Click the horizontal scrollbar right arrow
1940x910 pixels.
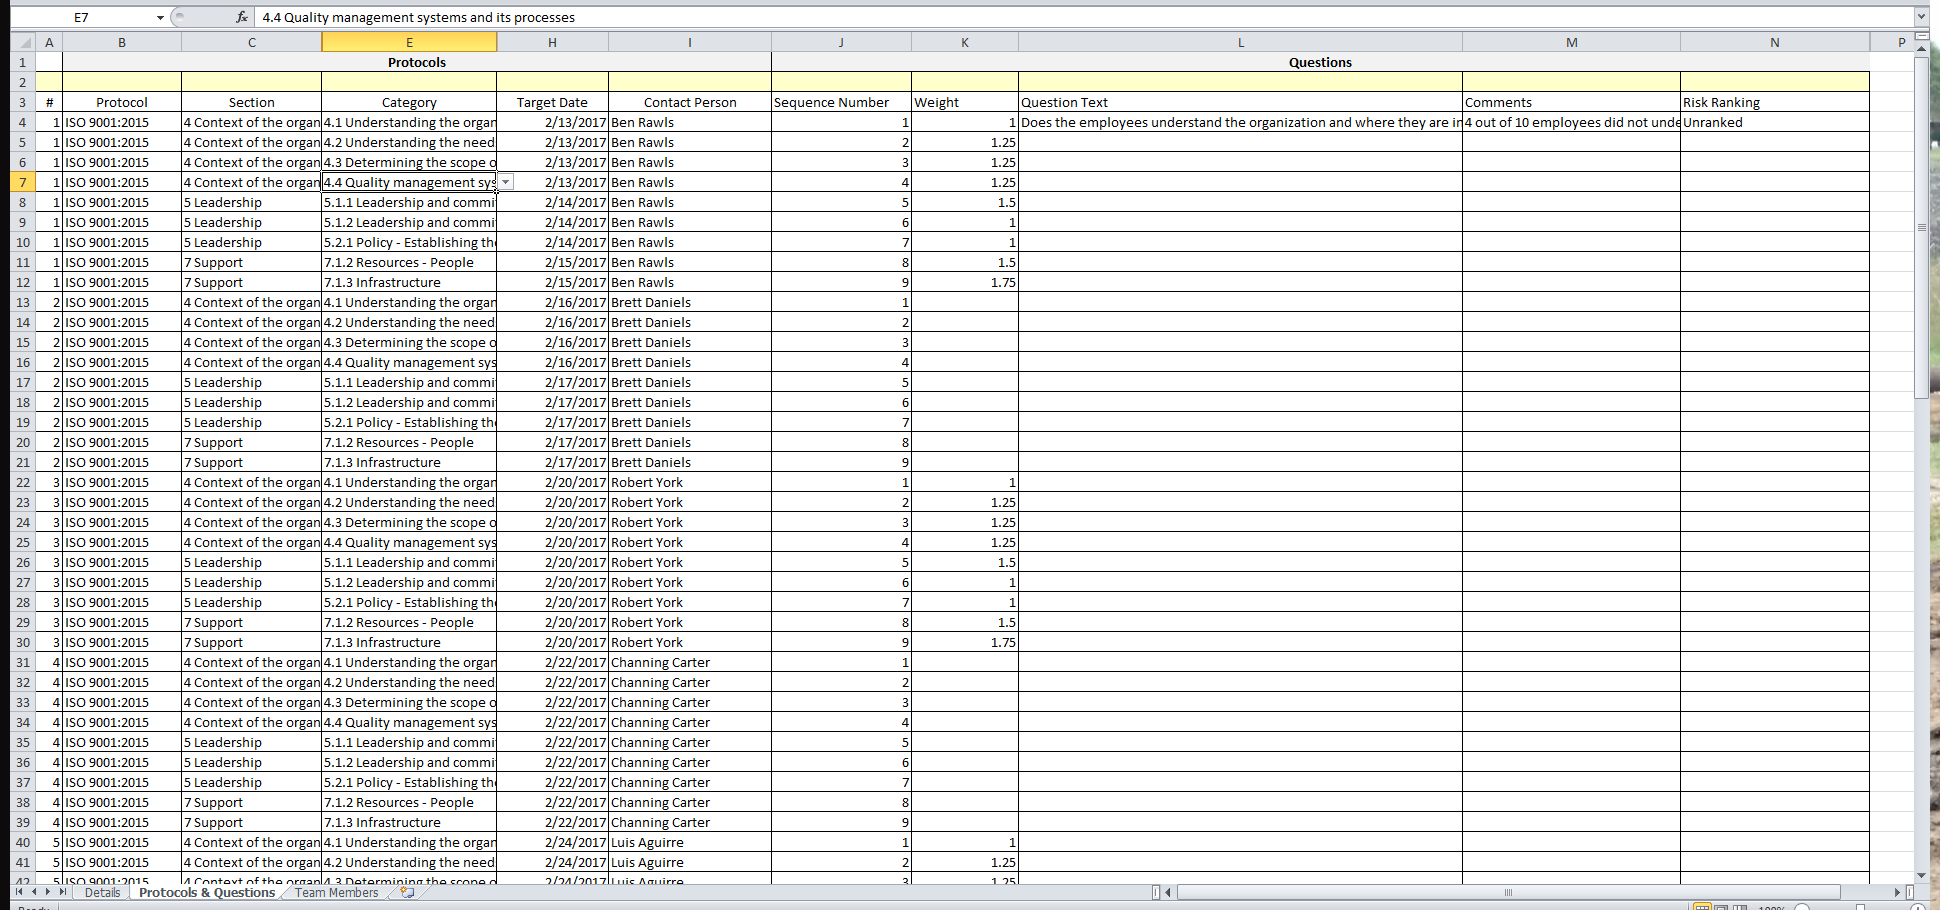point(1897,892)
